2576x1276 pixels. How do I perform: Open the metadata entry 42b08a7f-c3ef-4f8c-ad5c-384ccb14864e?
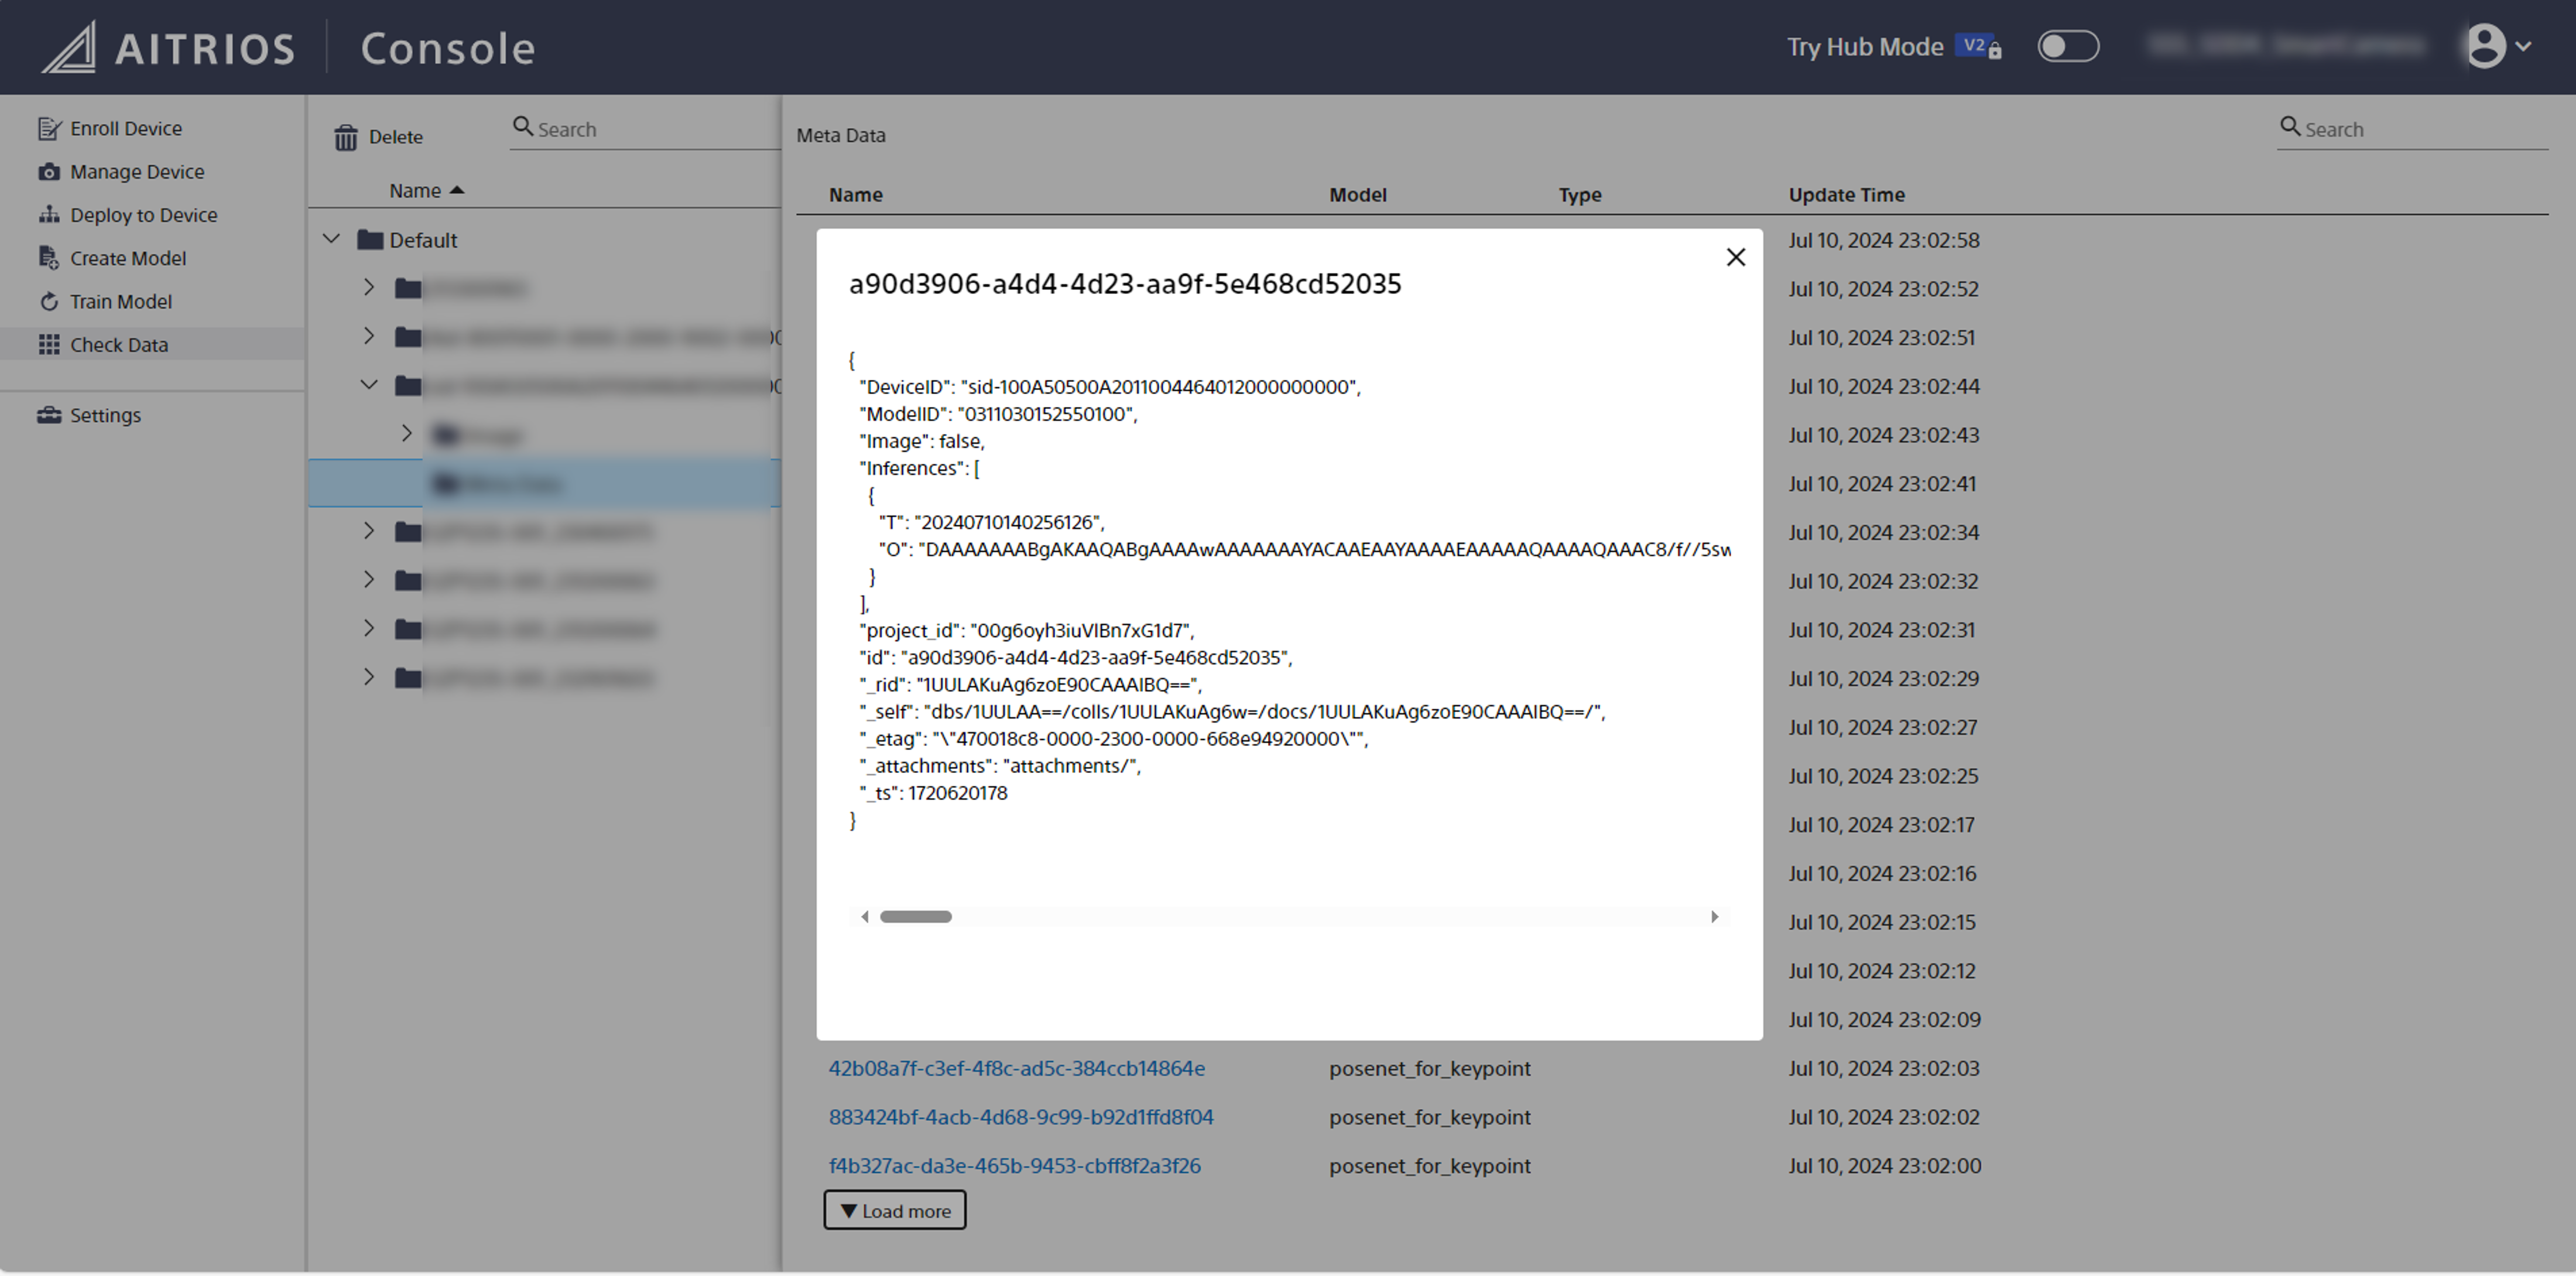coord(1016,1068)
